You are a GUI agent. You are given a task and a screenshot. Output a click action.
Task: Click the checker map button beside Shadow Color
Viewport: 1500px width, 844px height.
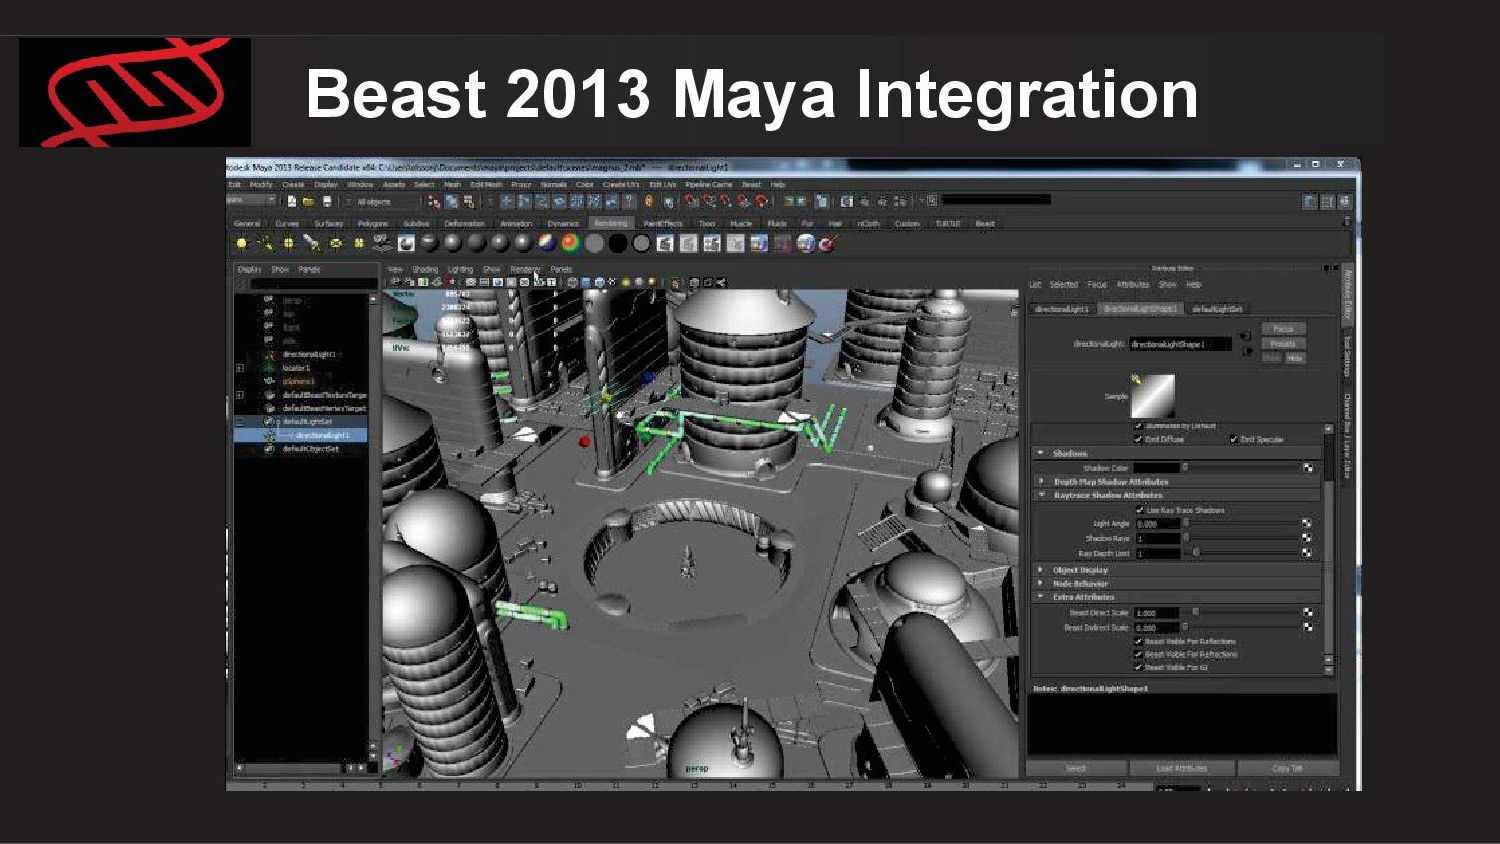(1307, 468)
